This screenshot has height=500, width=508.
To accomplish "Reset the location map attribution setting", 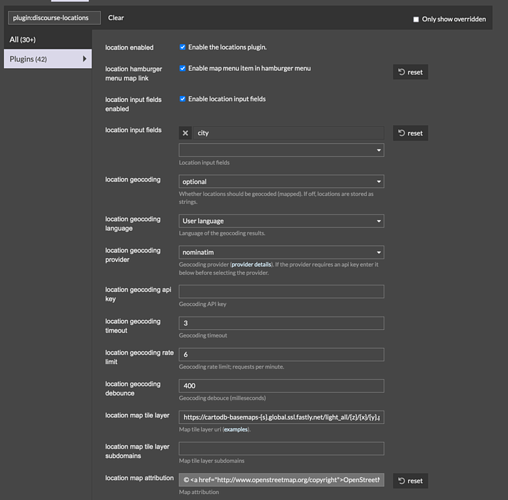I will pyautogui.click(x=410, y=481).
